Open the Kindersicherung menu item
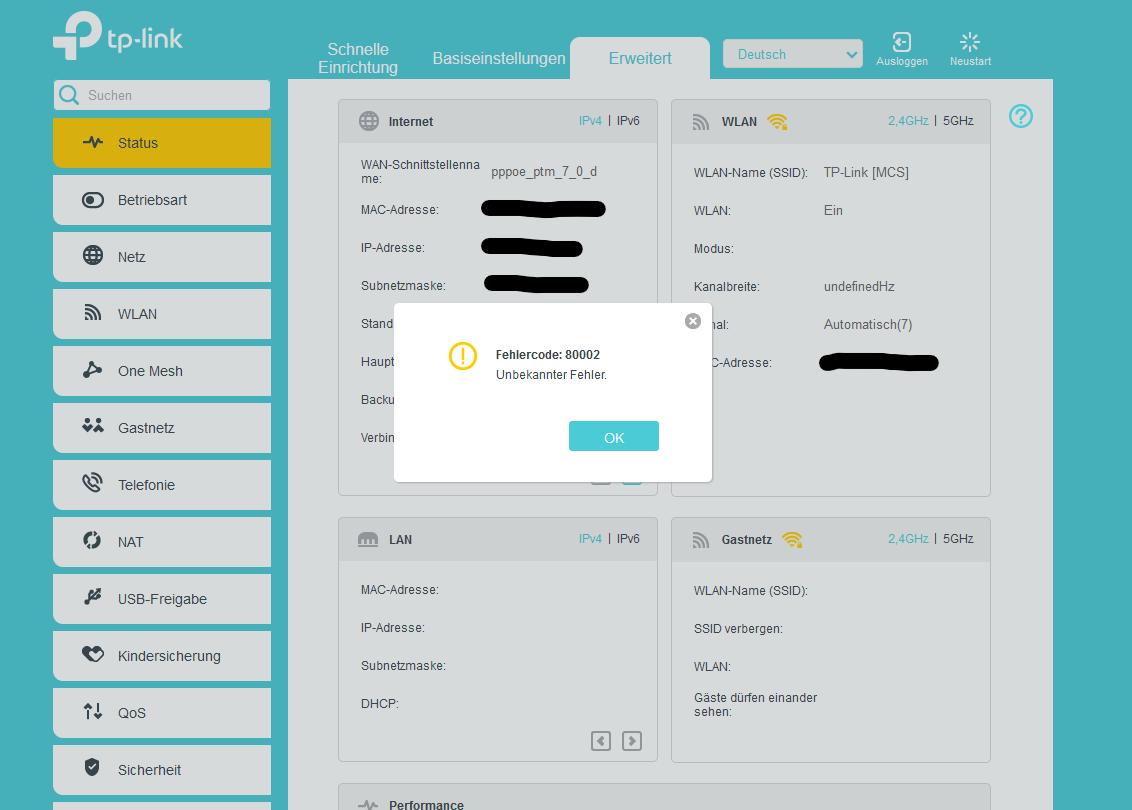This screenshot has width=1132, height=810. [162, 656]
